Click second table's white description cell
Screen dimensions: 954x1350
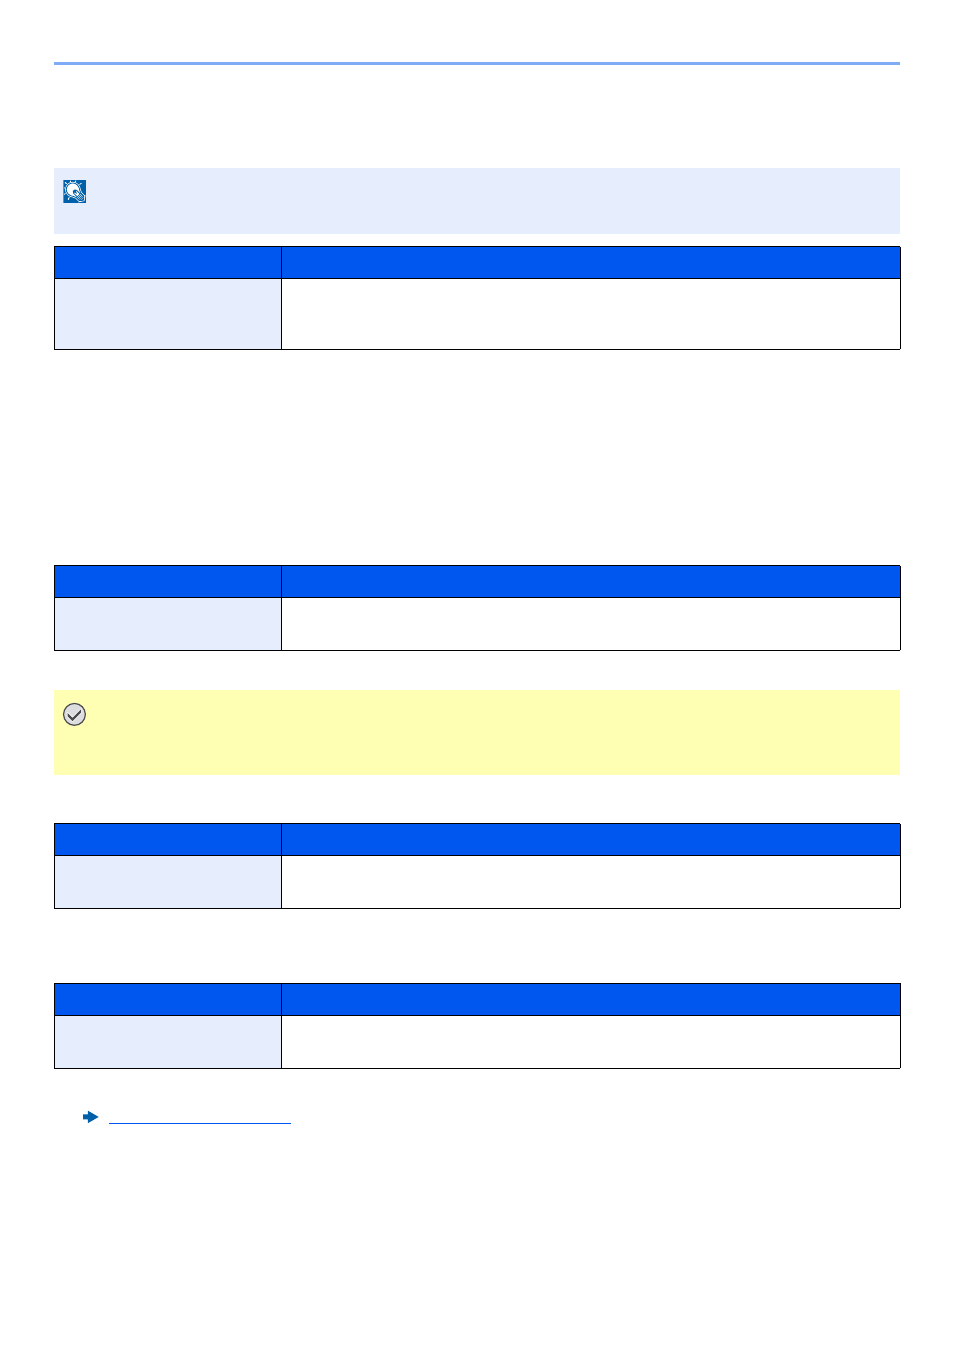point(591,624)
